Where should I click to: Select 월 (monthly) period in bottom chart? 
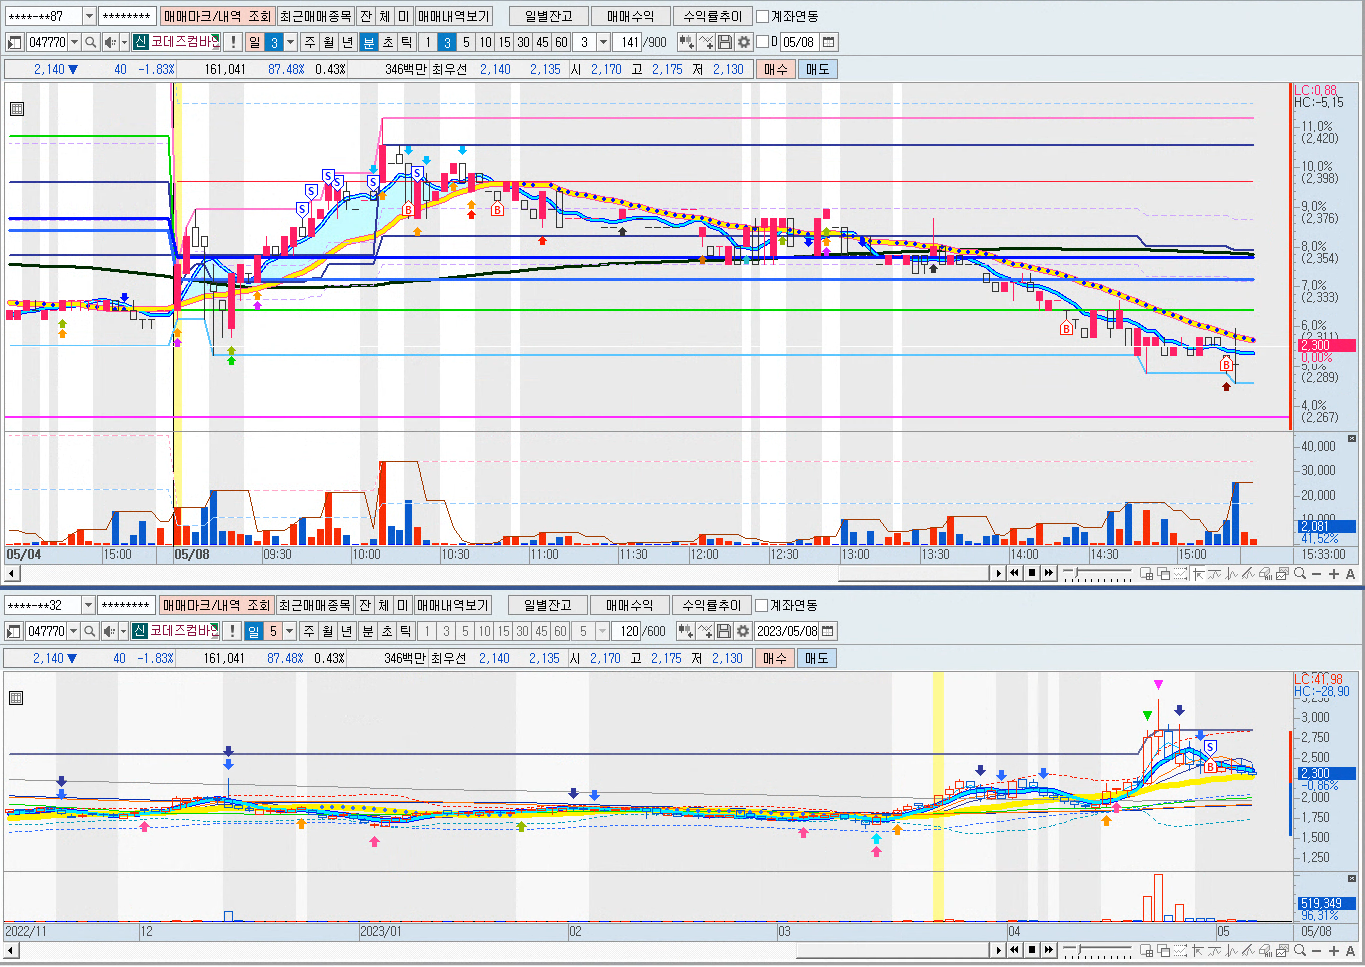pyautogui.click(x=328, y=631)
